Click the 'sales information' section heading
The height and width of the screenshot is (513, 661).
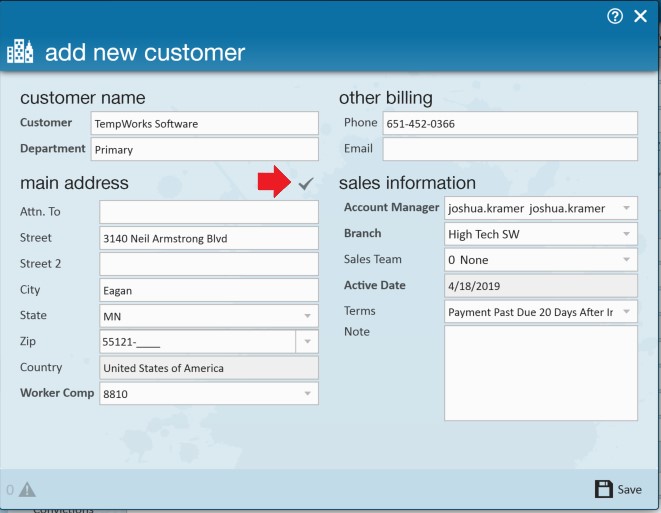pyautogui.click(x=407, y=183)
